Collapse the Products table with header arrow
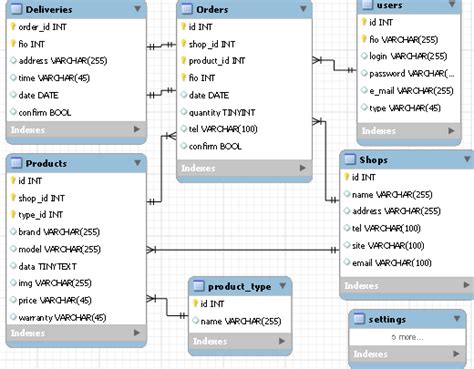The width and height of the screenshot is (474, 369). [137, 163]
